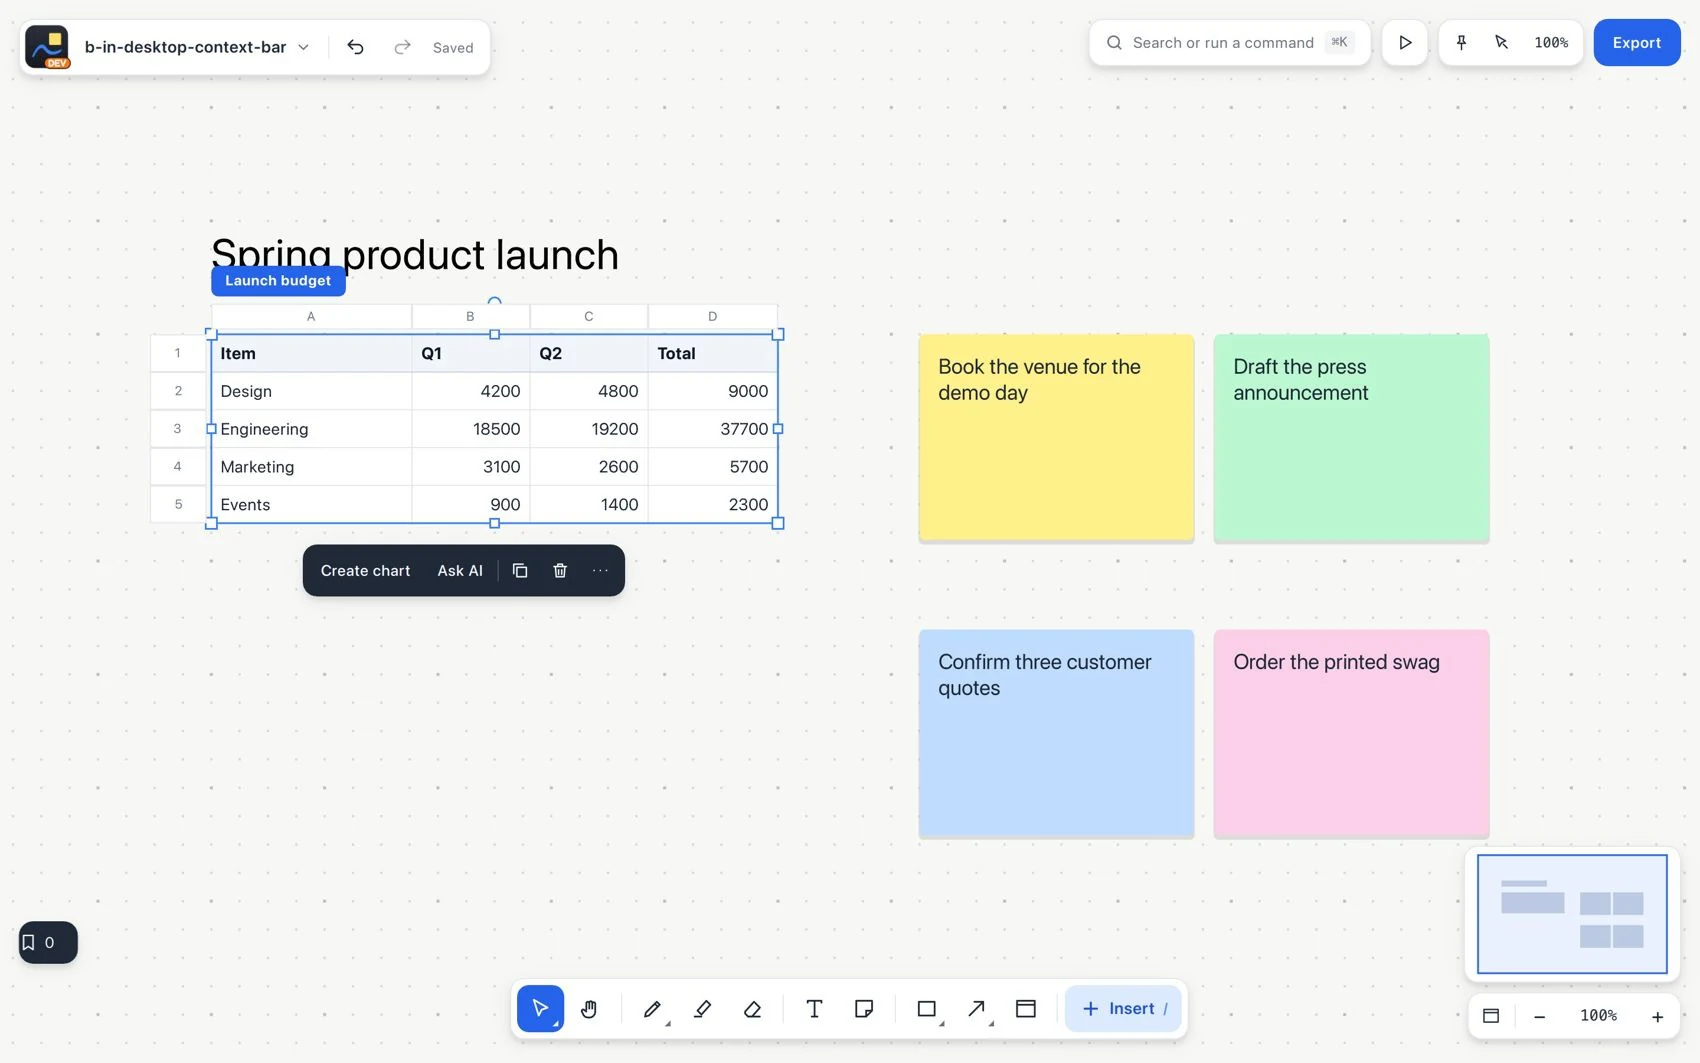Image resolution: width=1700 pixels, height=1063 pixels.
Task: Open the 100% zoom menu in top bar
Action: click(x=1551, y=43)
